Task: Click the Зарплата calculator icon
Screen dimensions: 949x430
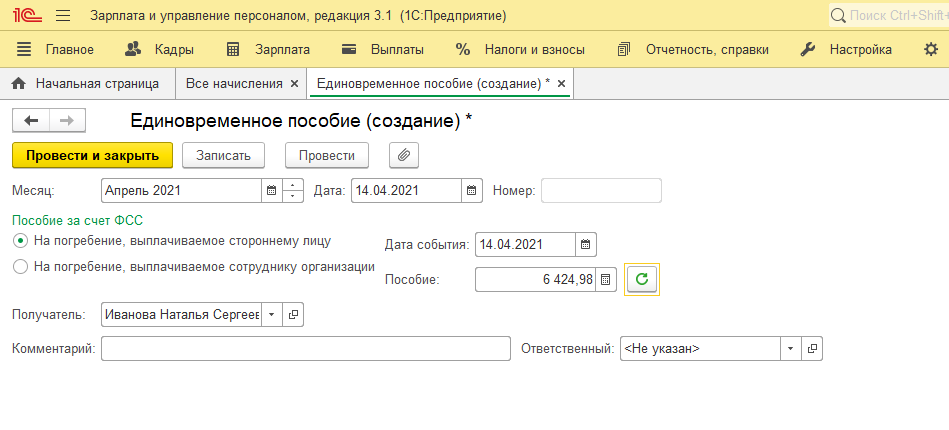Action: click(x=233, y=50)
